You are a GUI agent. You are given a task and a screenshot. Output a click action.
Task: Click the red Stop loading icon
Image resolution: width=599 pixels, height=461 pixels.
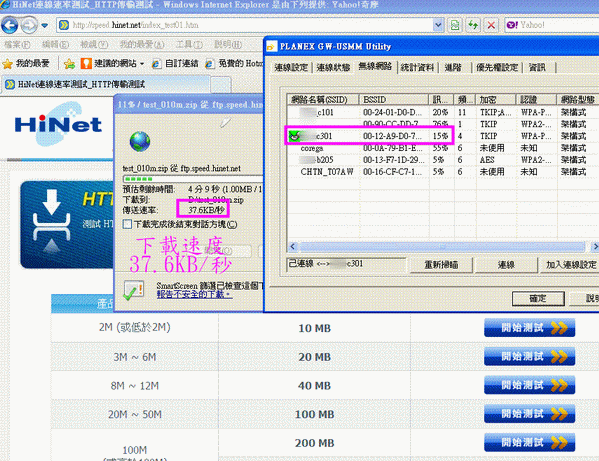coord(491,25)
